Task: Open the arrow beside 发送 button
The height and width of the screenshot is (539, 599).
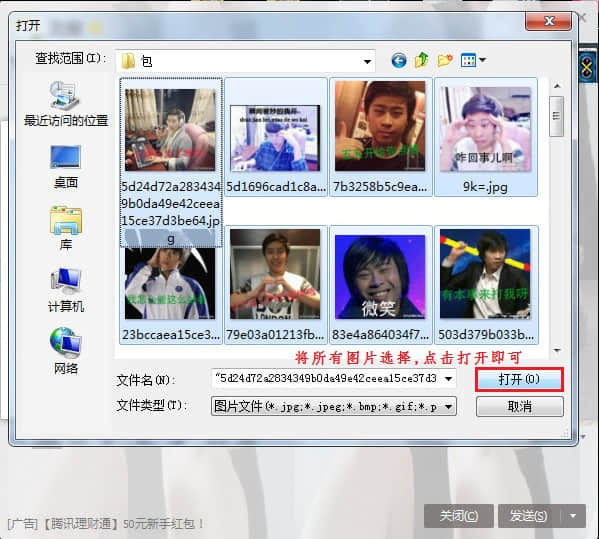Action: pyautogui.click(x=573, y=516)
